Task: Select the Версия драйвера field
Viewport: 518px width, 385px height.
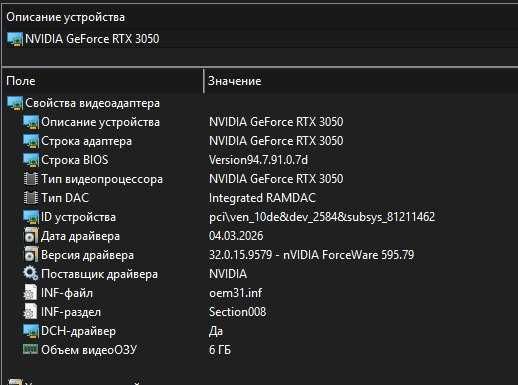Action: (x=87, y=255)
